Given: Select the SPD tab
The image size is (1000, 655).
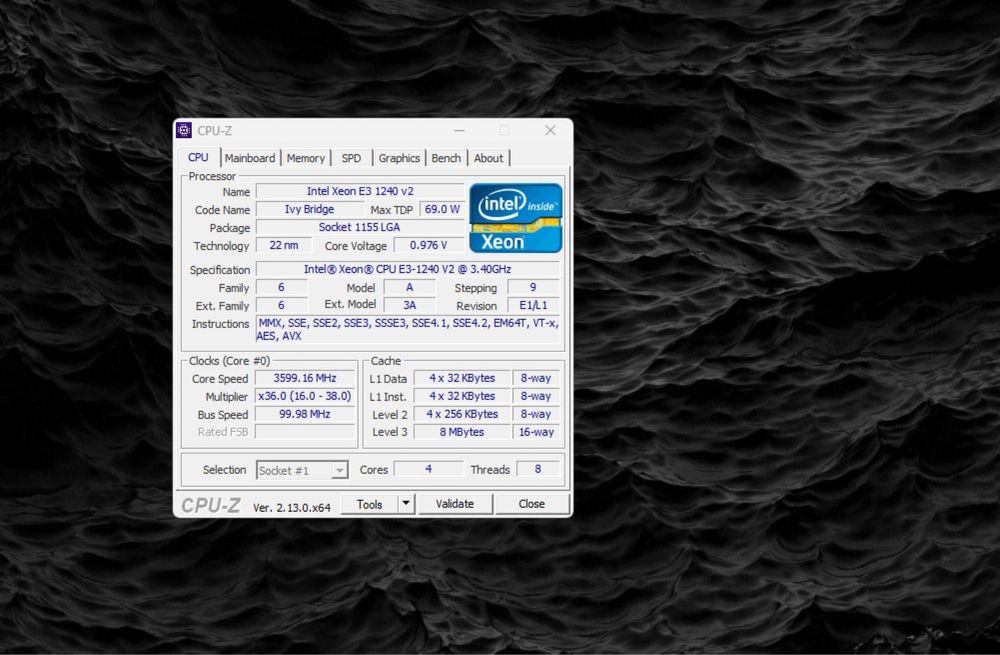Looking at the screenshot, I should coord(351,158).
